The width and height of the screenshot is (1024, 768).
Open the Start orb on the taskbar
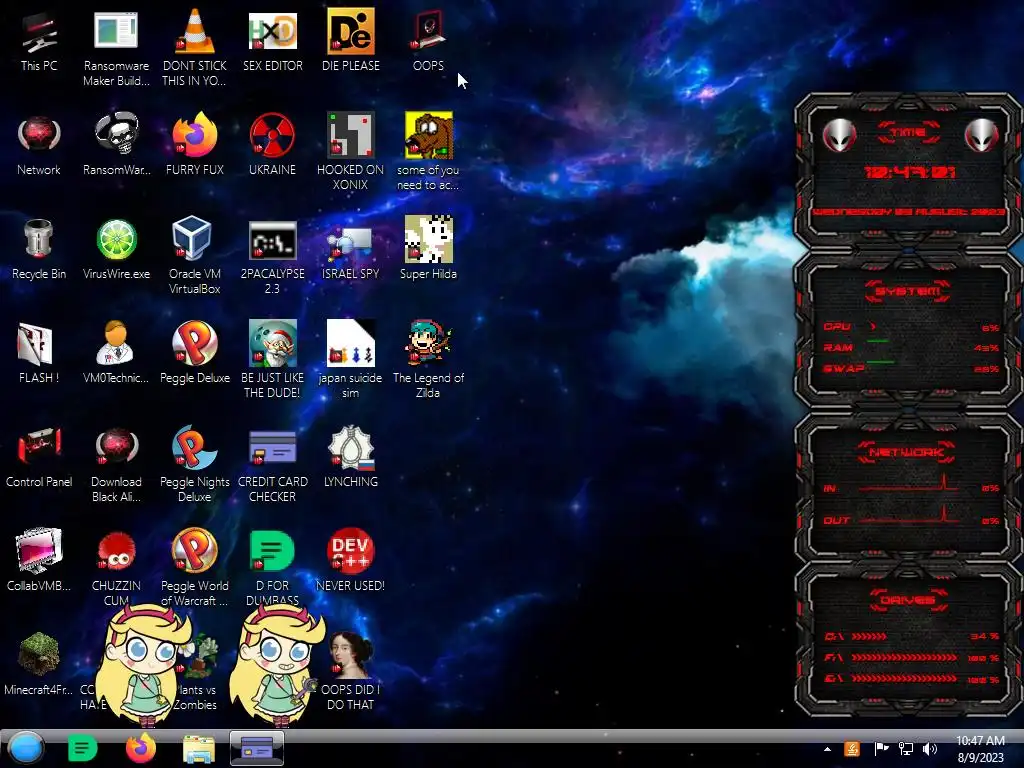[26, 748]
